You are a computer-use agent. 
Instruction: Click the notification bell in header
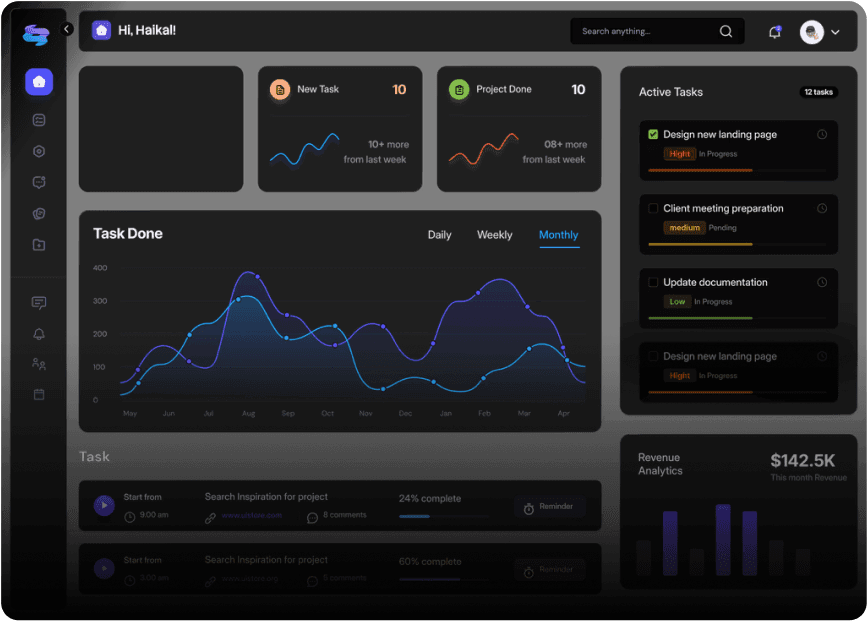[x=774, y=32]
